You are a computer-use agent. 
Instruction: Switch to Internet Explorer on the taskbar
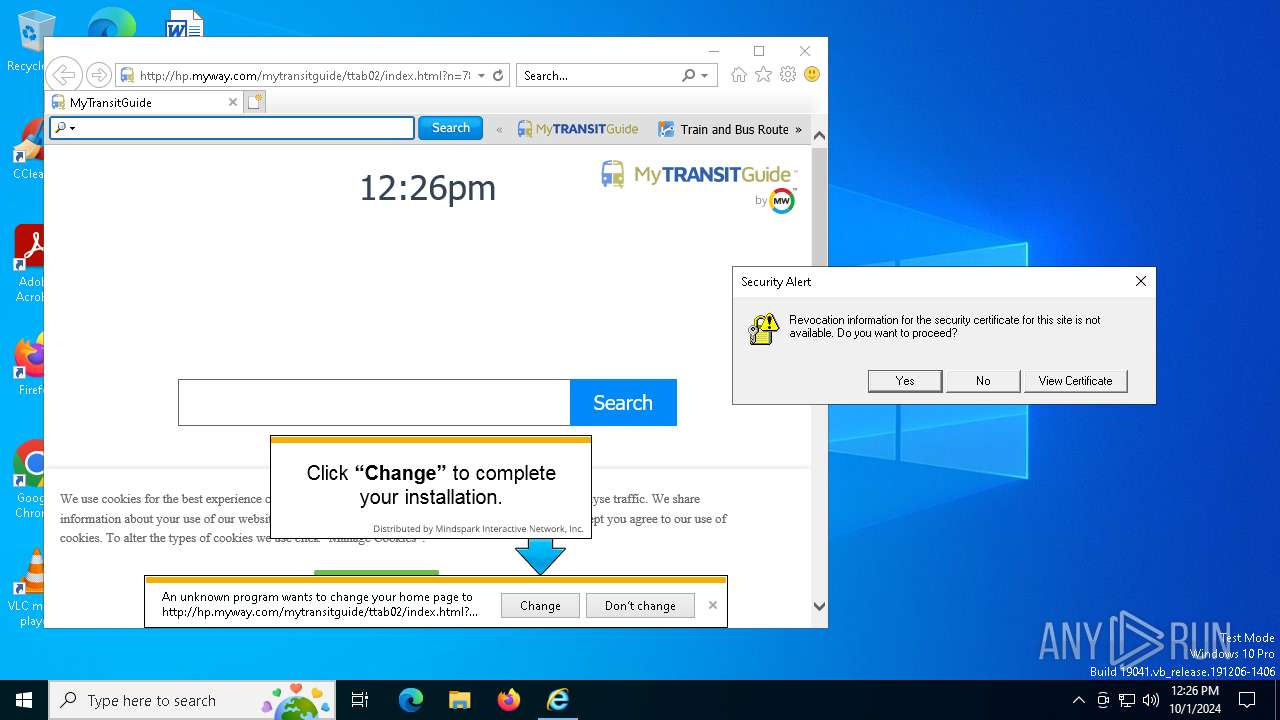557,700
